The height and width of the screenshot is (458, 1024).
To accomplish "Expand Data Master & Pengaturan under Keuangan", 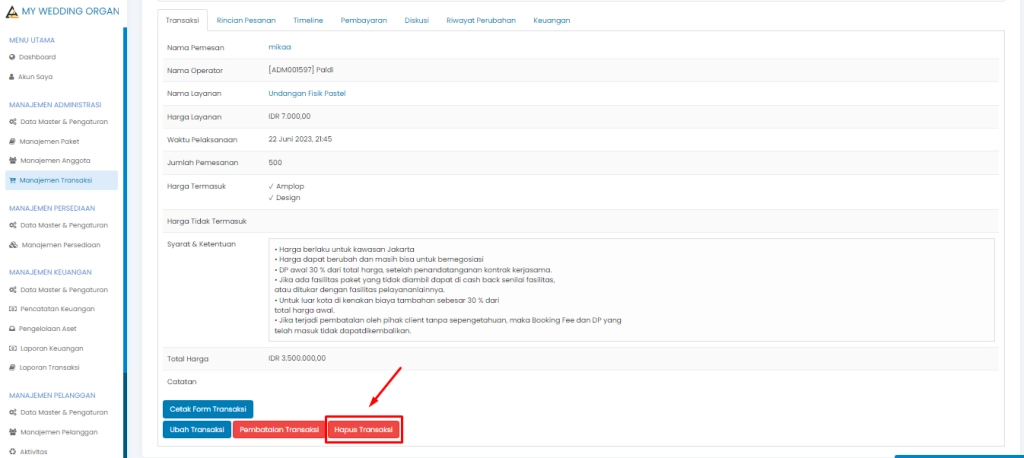I will coord(64,290).
